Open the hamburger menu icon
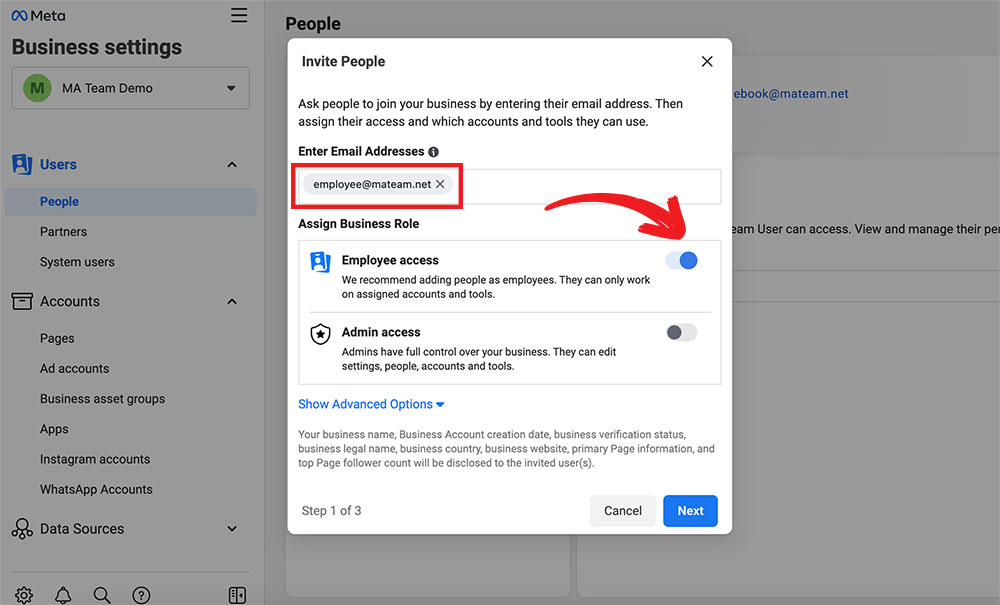Image resolution: width=1000 pixels, height=605 pixels. coord(239,16)
